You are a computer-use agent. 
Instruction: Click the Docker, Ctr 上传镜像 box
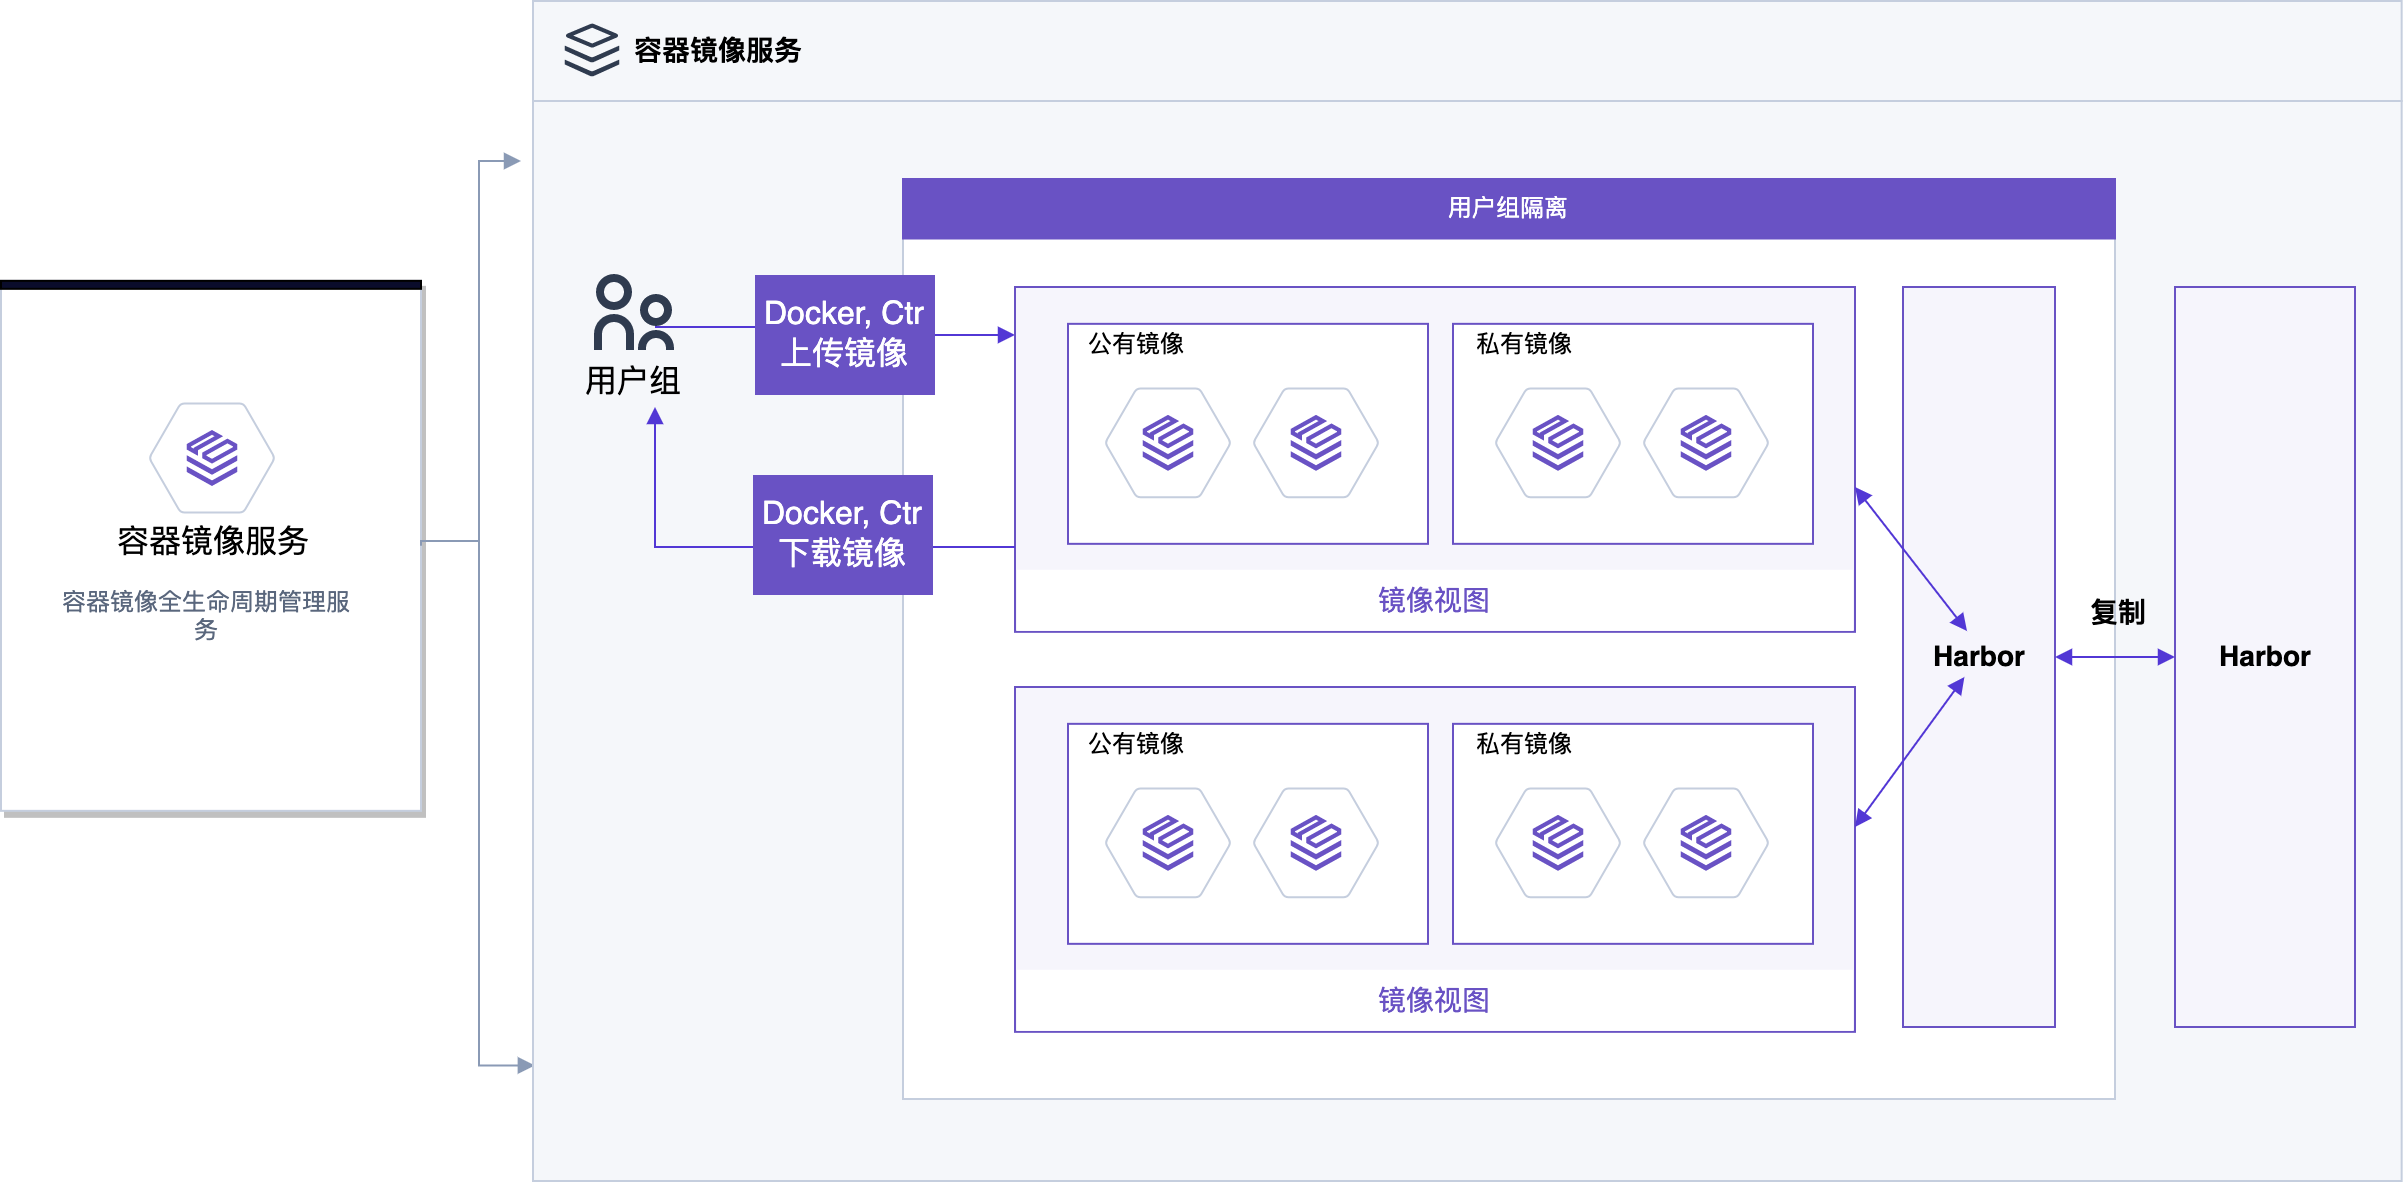pyautogui.click(x=845, y=335)
